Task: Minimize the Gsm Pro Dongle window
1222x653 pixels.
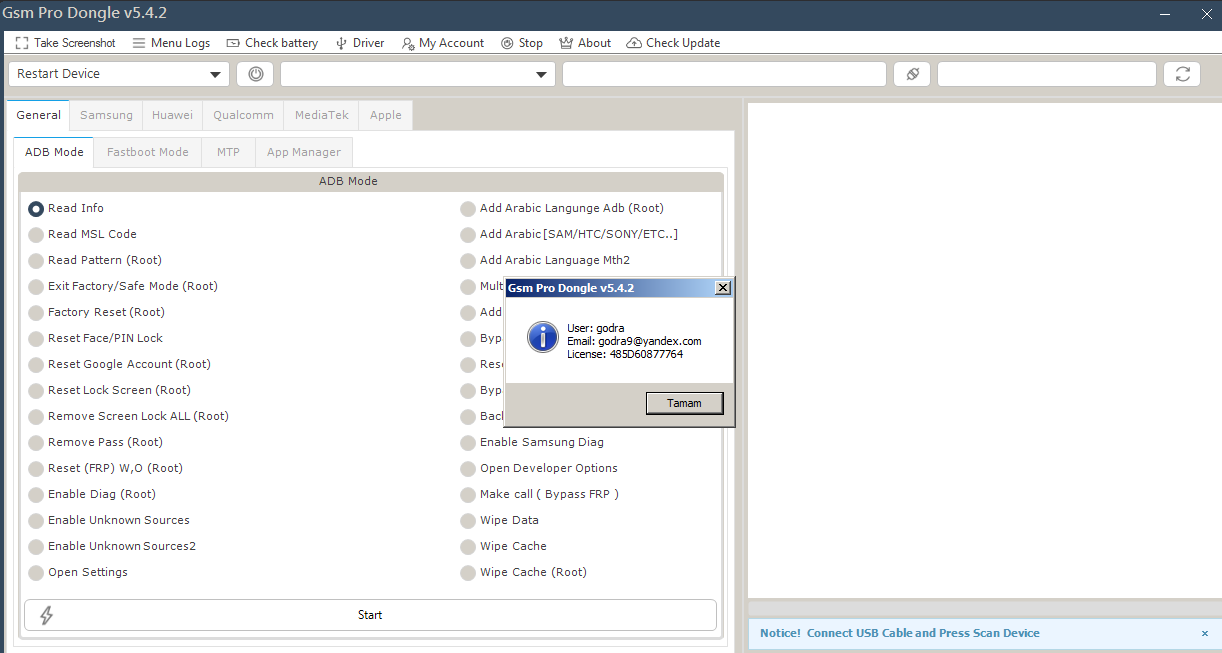Action: 1165,13
